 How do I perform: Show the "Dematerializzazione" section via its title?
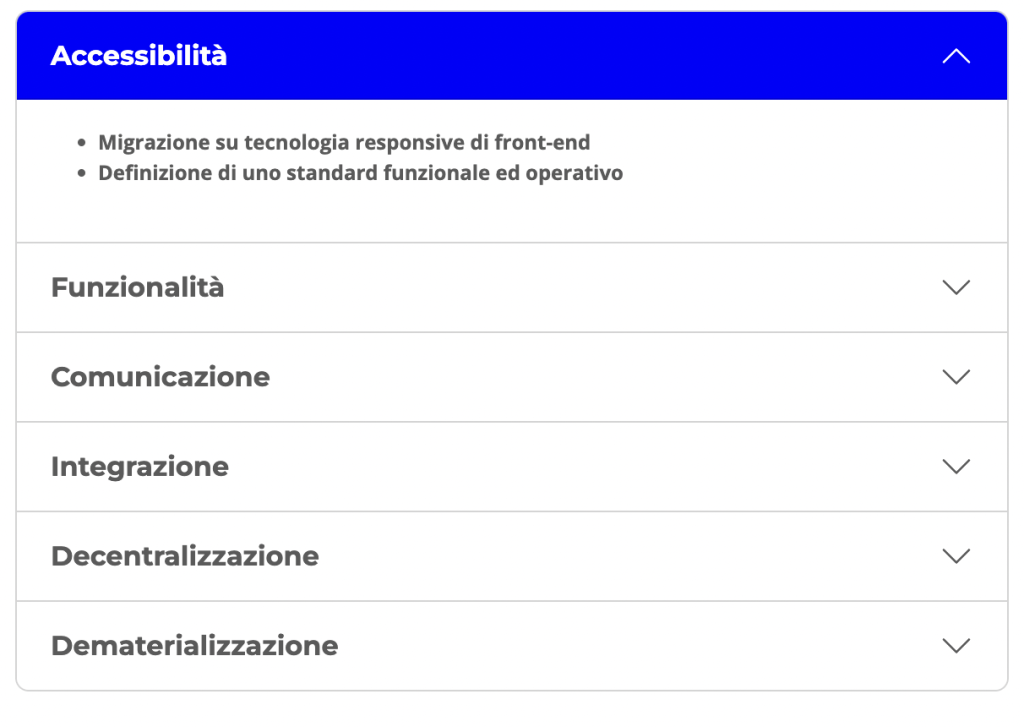(194, 646)
